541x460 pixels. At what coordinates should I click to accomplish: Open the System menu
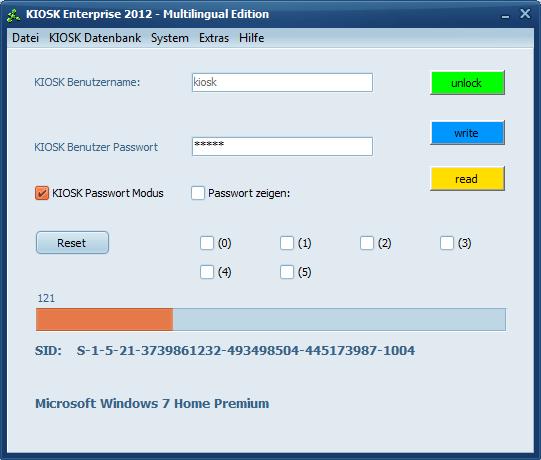point(170,38)
